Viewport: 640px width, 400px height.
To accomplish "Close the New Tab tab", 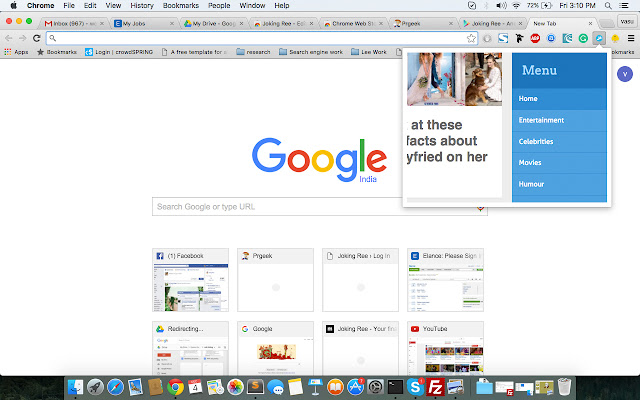I will point(590,24).
